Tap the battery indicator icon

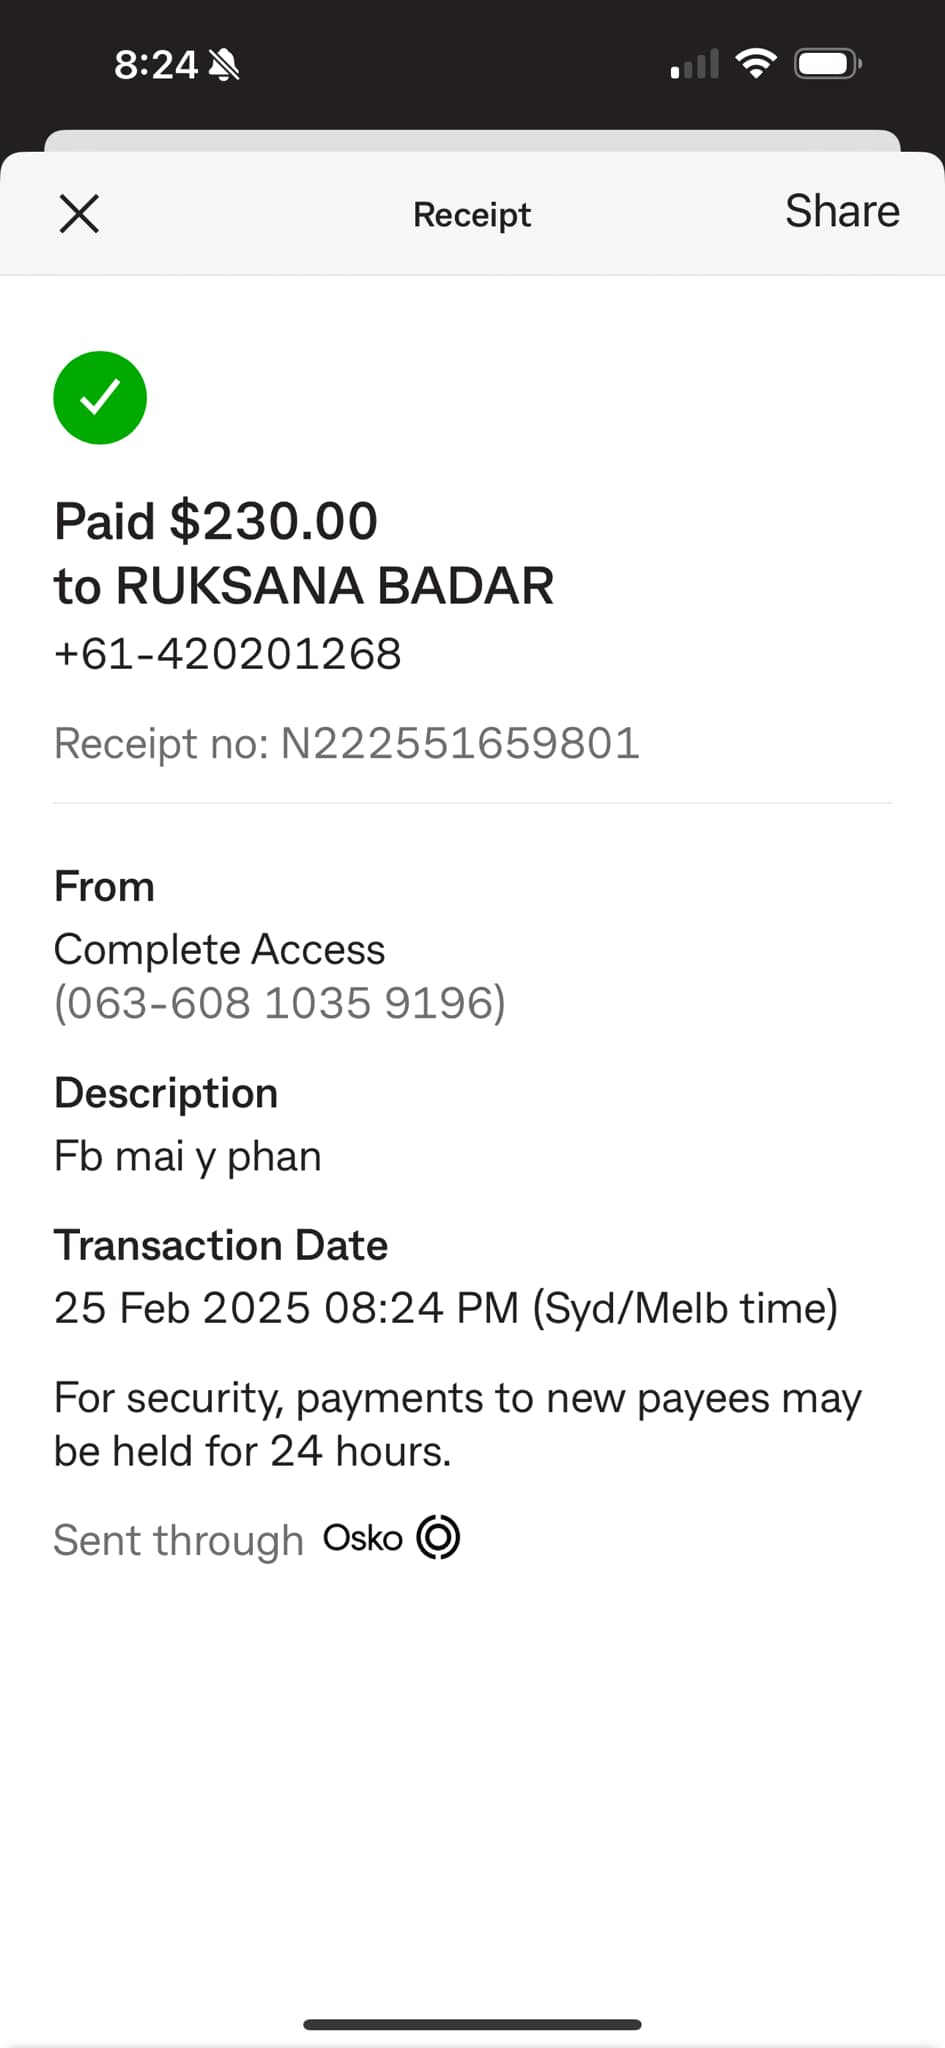(x=827, y=64)
